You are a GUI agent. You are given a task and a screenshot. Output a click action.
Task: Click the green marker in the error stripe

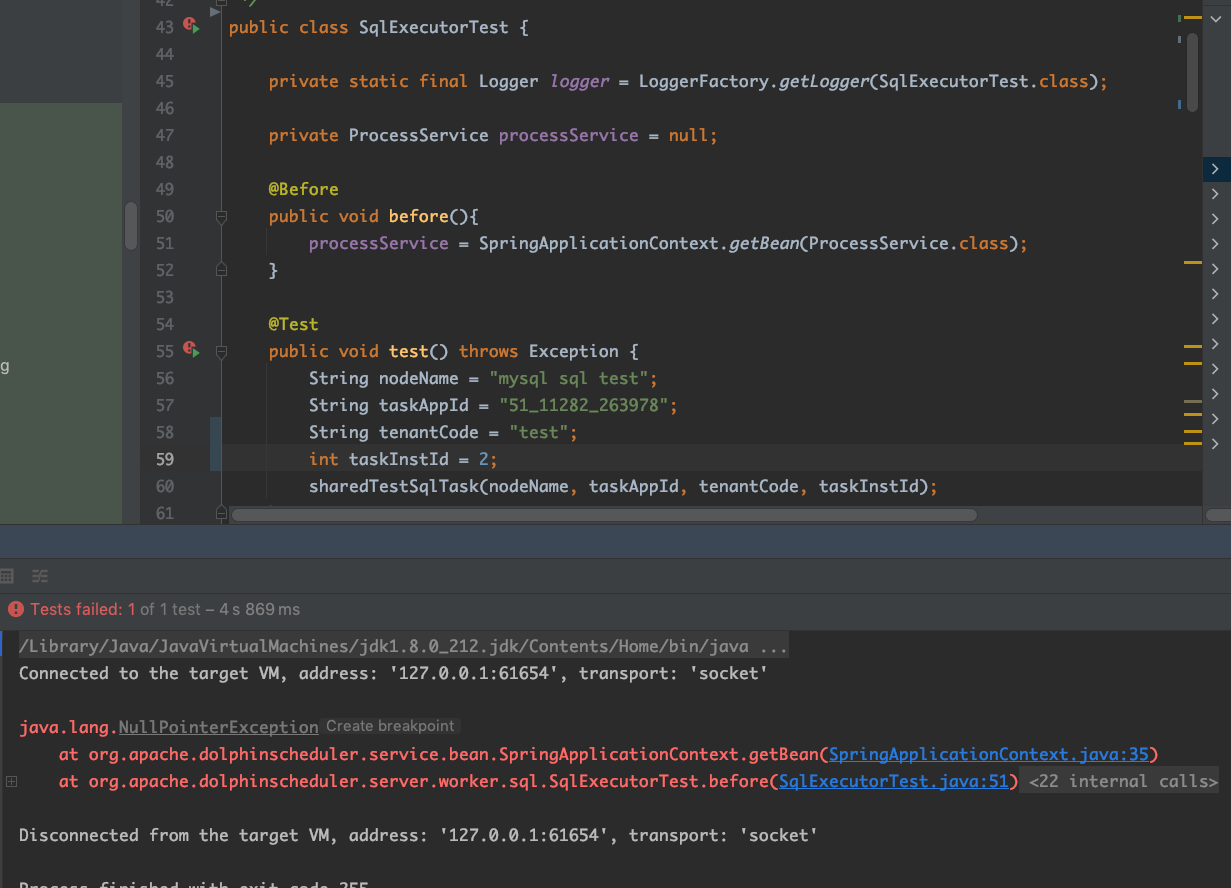(1180, 18)
